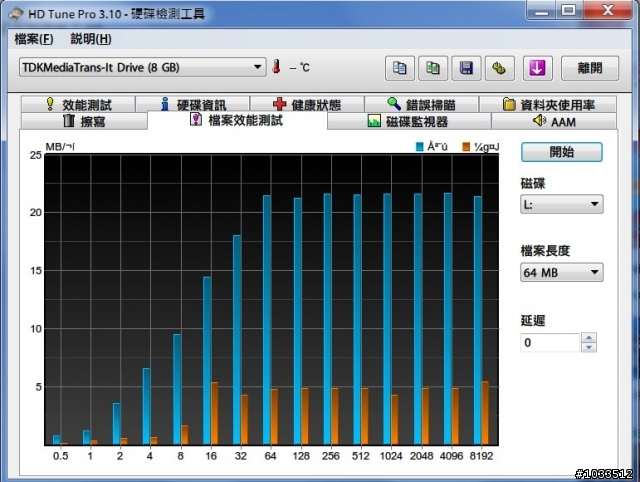This screenshot has height=482, width=640.
Task: Switch to the AAM tab
Action: (554, 121)
